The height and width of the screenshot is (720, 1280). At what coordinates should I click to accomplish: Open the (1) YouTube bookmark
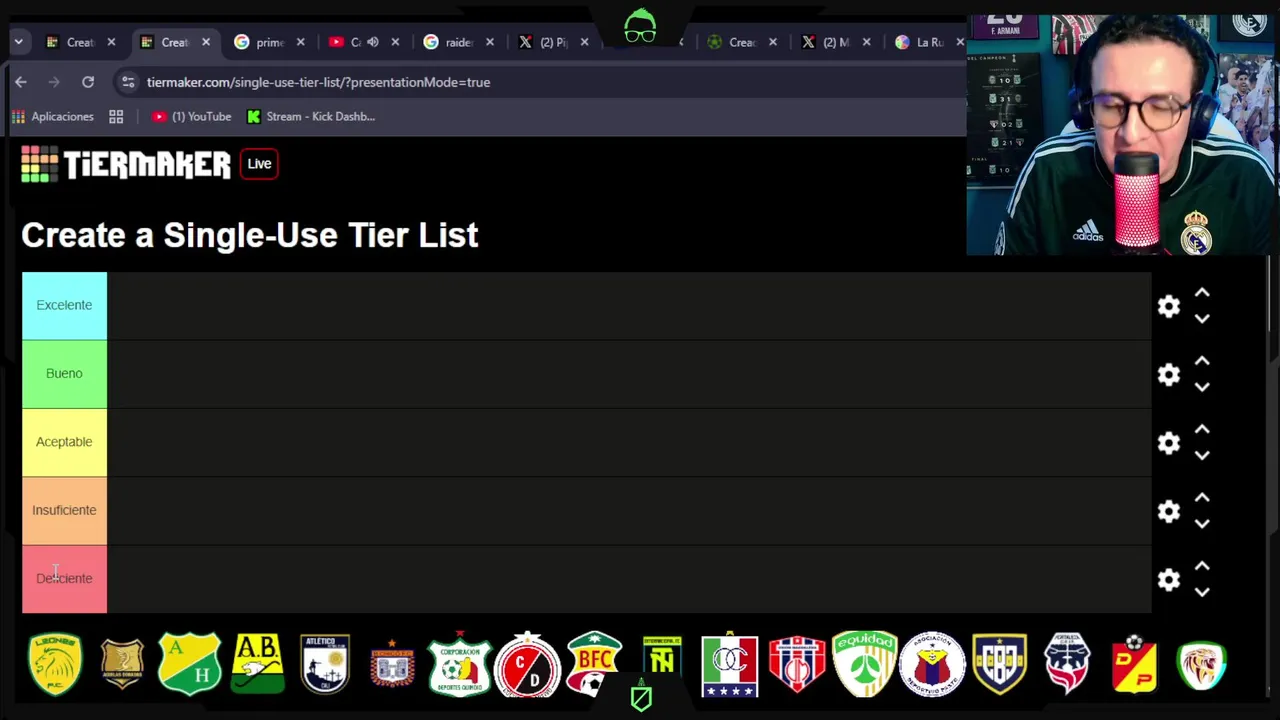click(191, 117)
